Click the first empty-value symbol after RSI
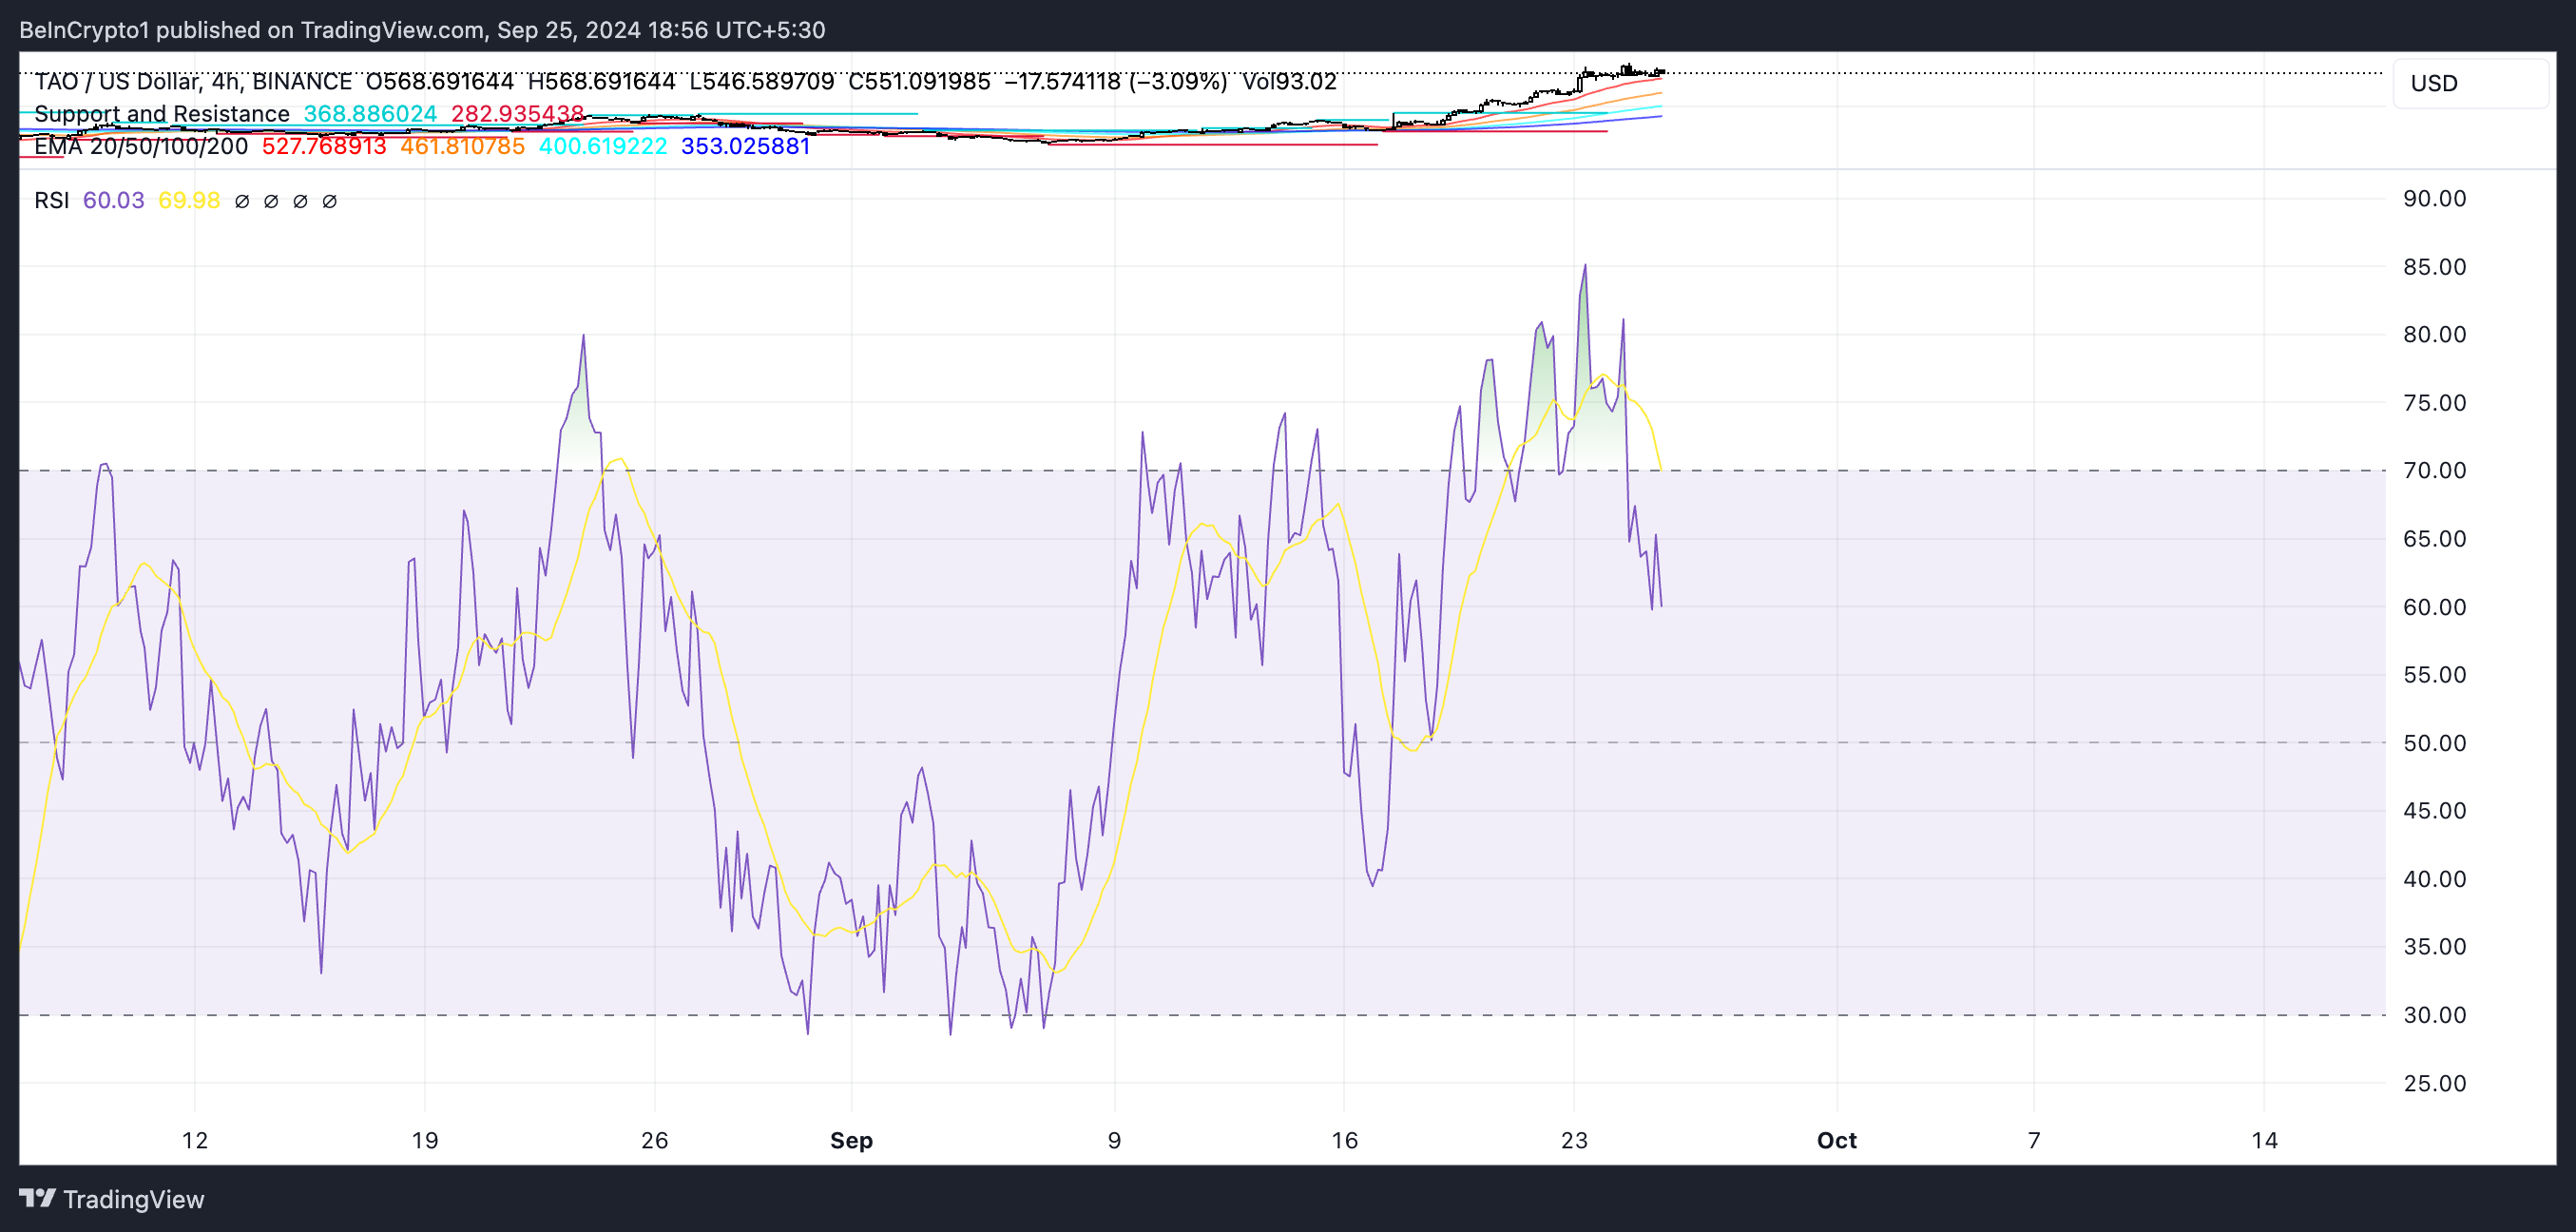The height and width of the screenshot is (1232, 2576). (242, 201)
